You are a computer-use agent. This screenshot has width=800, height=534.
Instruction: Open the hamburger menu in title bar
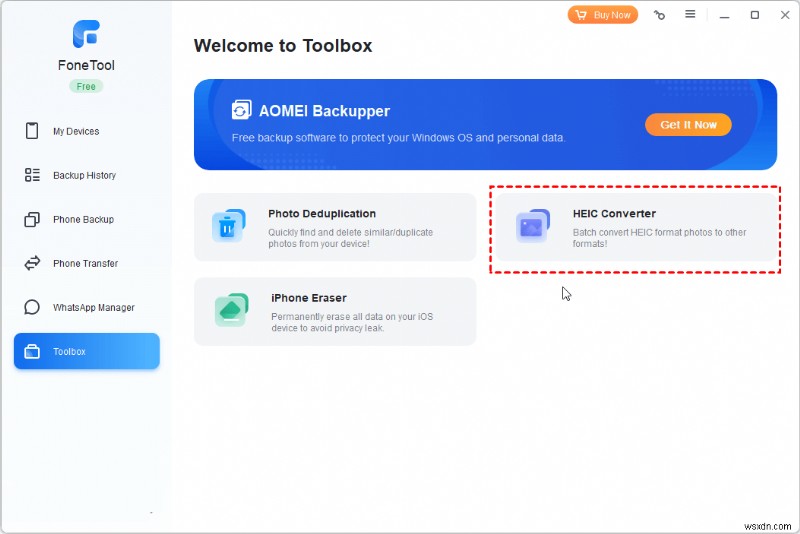[690, 14]
